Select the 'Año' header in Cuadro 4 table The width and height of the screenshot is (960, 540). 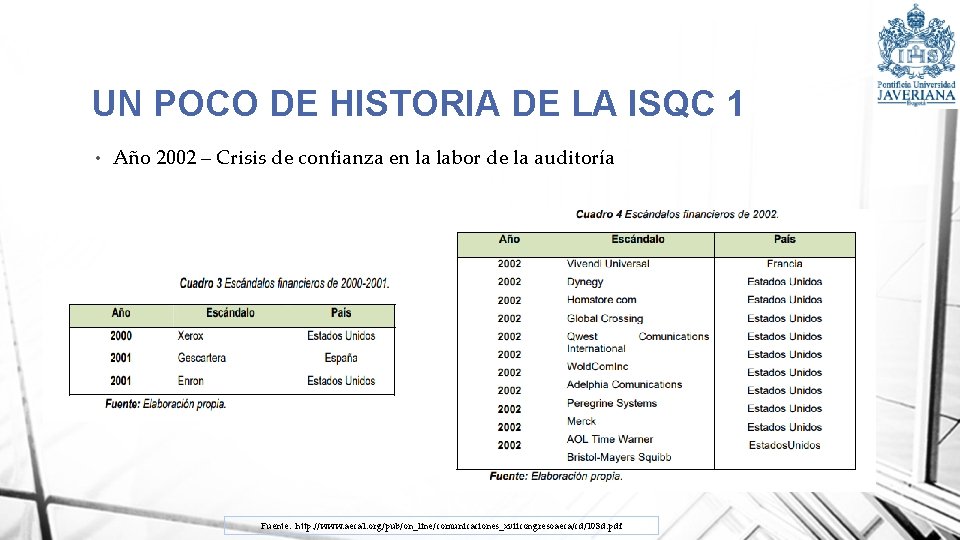pyautogui.click(x=509, y=239)
